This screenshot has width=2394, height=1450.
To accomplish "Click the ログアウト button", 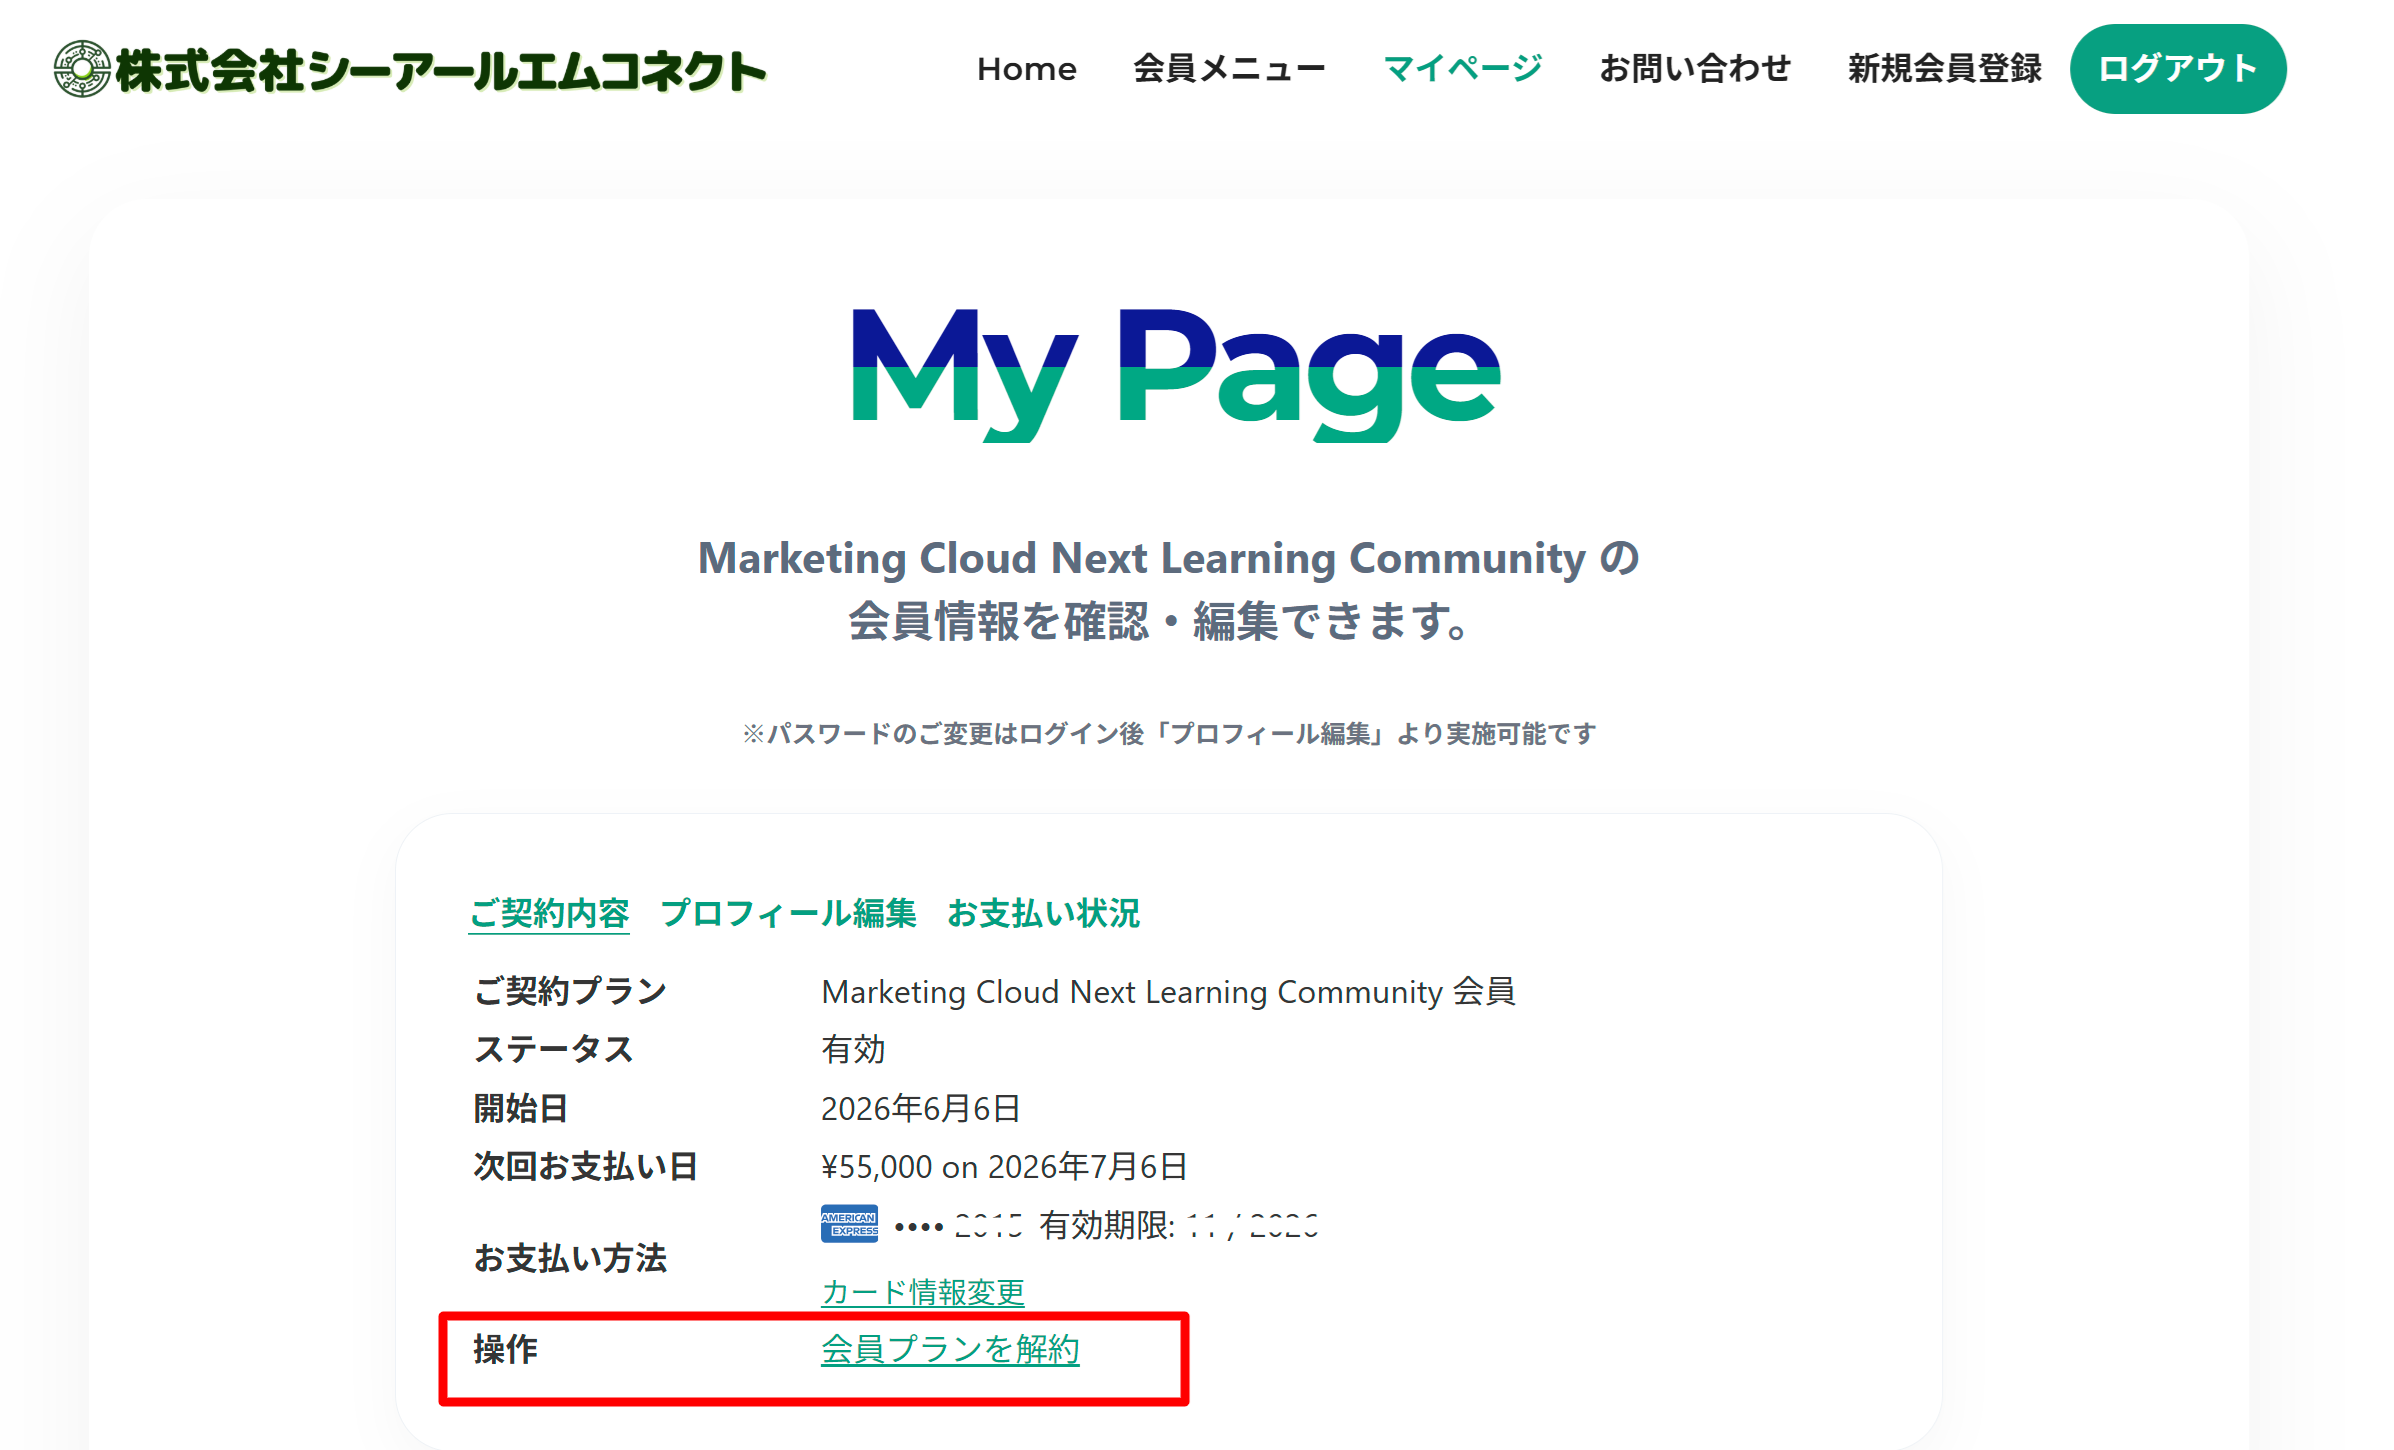I will (2177, 69).
